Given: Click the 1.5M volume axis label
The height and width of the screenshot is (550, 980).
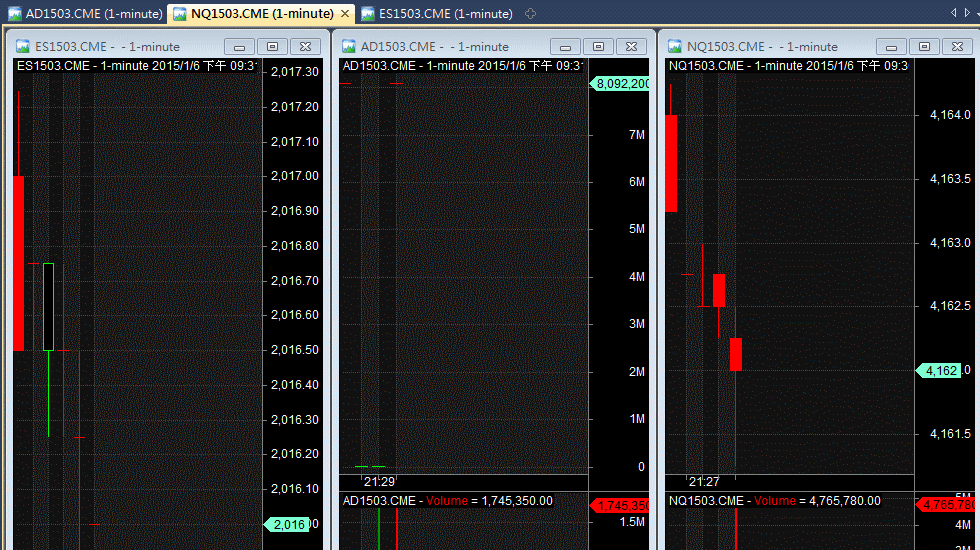Looking at the screenshot, I should coord(632,522).
